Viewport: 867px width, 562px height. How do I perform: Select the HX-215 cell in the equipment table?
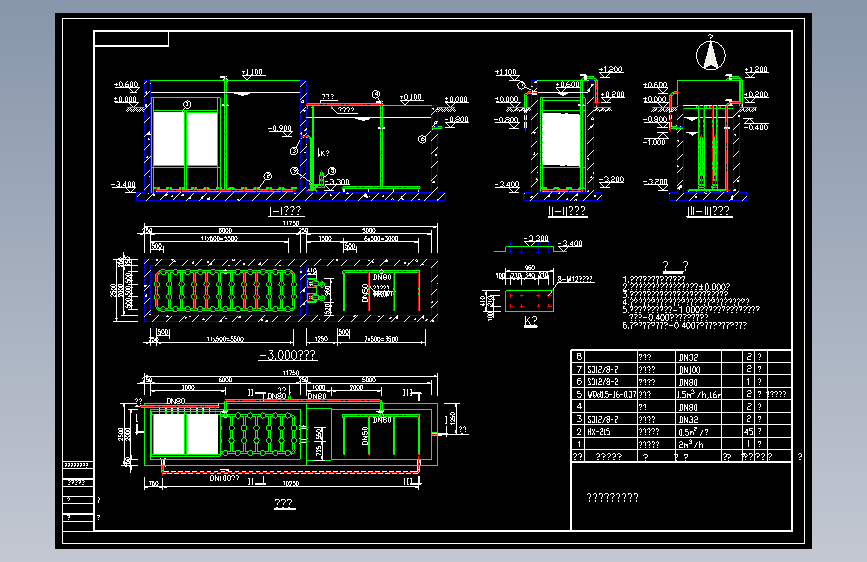click(x=598, y=431)
